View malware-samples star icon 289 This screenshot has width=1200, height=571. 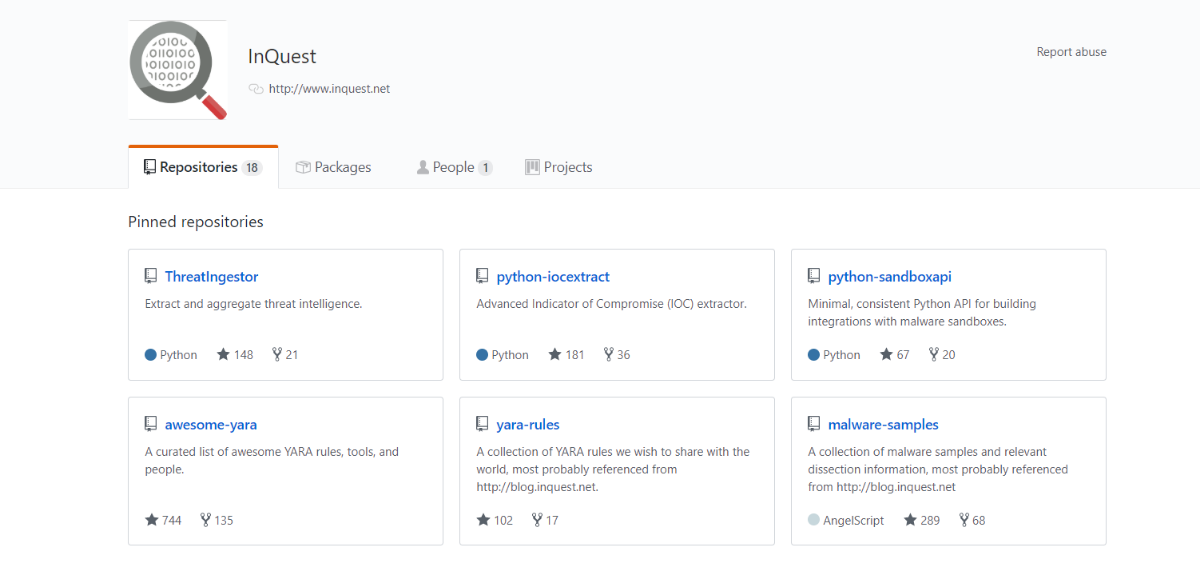click(910, 520)
